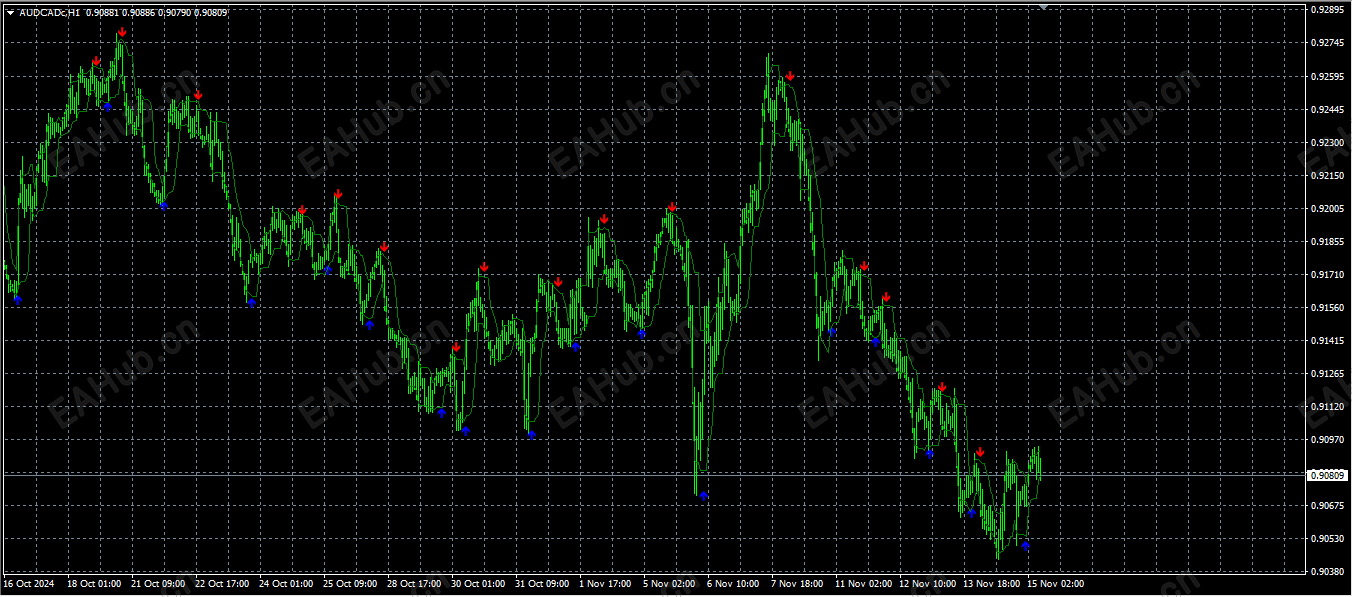Click the 24 Oct 01:00 time axis label
The height and width of the screenshot is (597, 1352).
tap(286, 583)
